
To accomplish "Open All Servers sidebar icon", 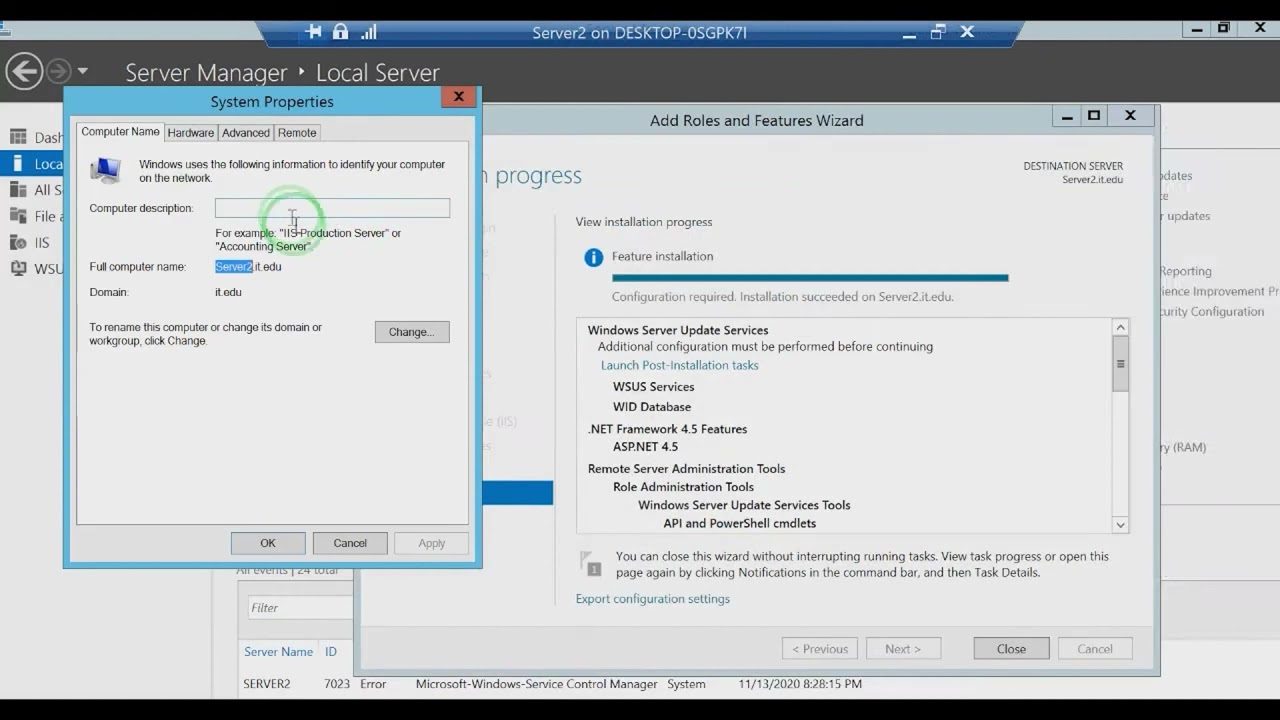I will [18, 189].
